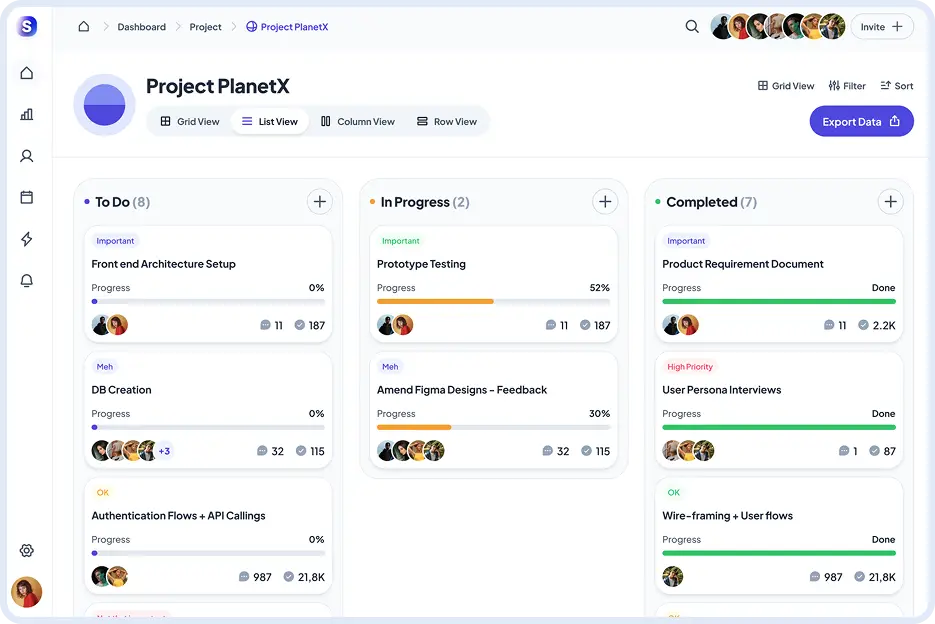Click the Invite button in the top bar
The image size is (935, 624).
881,27
